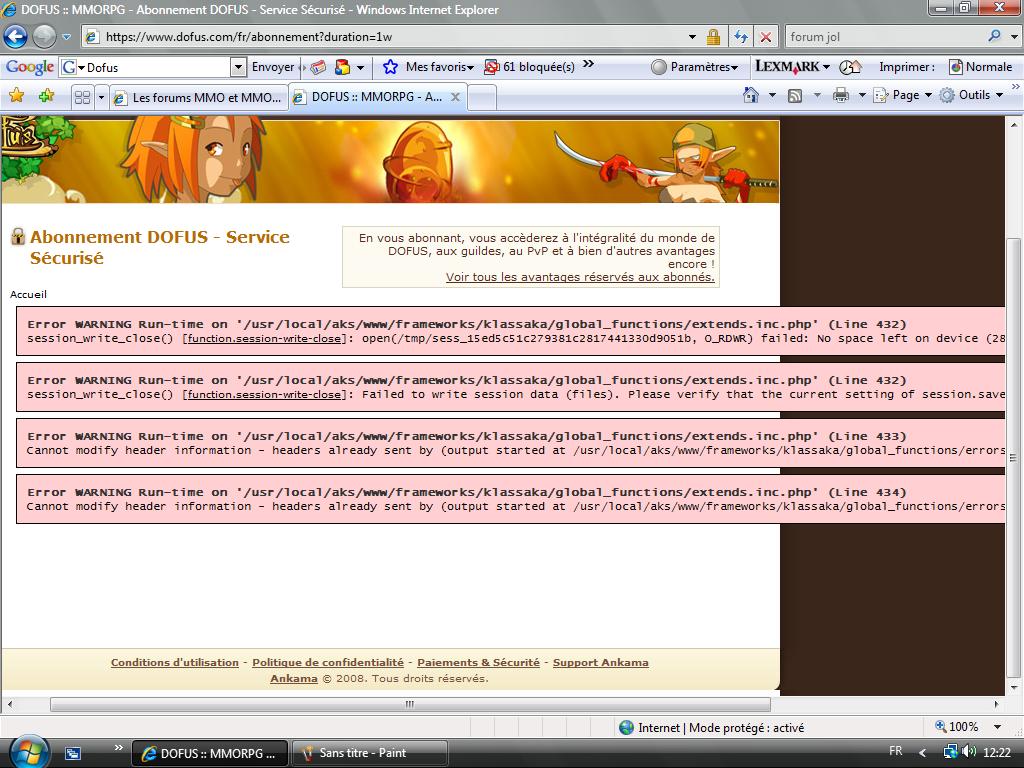Open a new blank tab
Screen dimensions: 1024x768
(x=482, y=97)
